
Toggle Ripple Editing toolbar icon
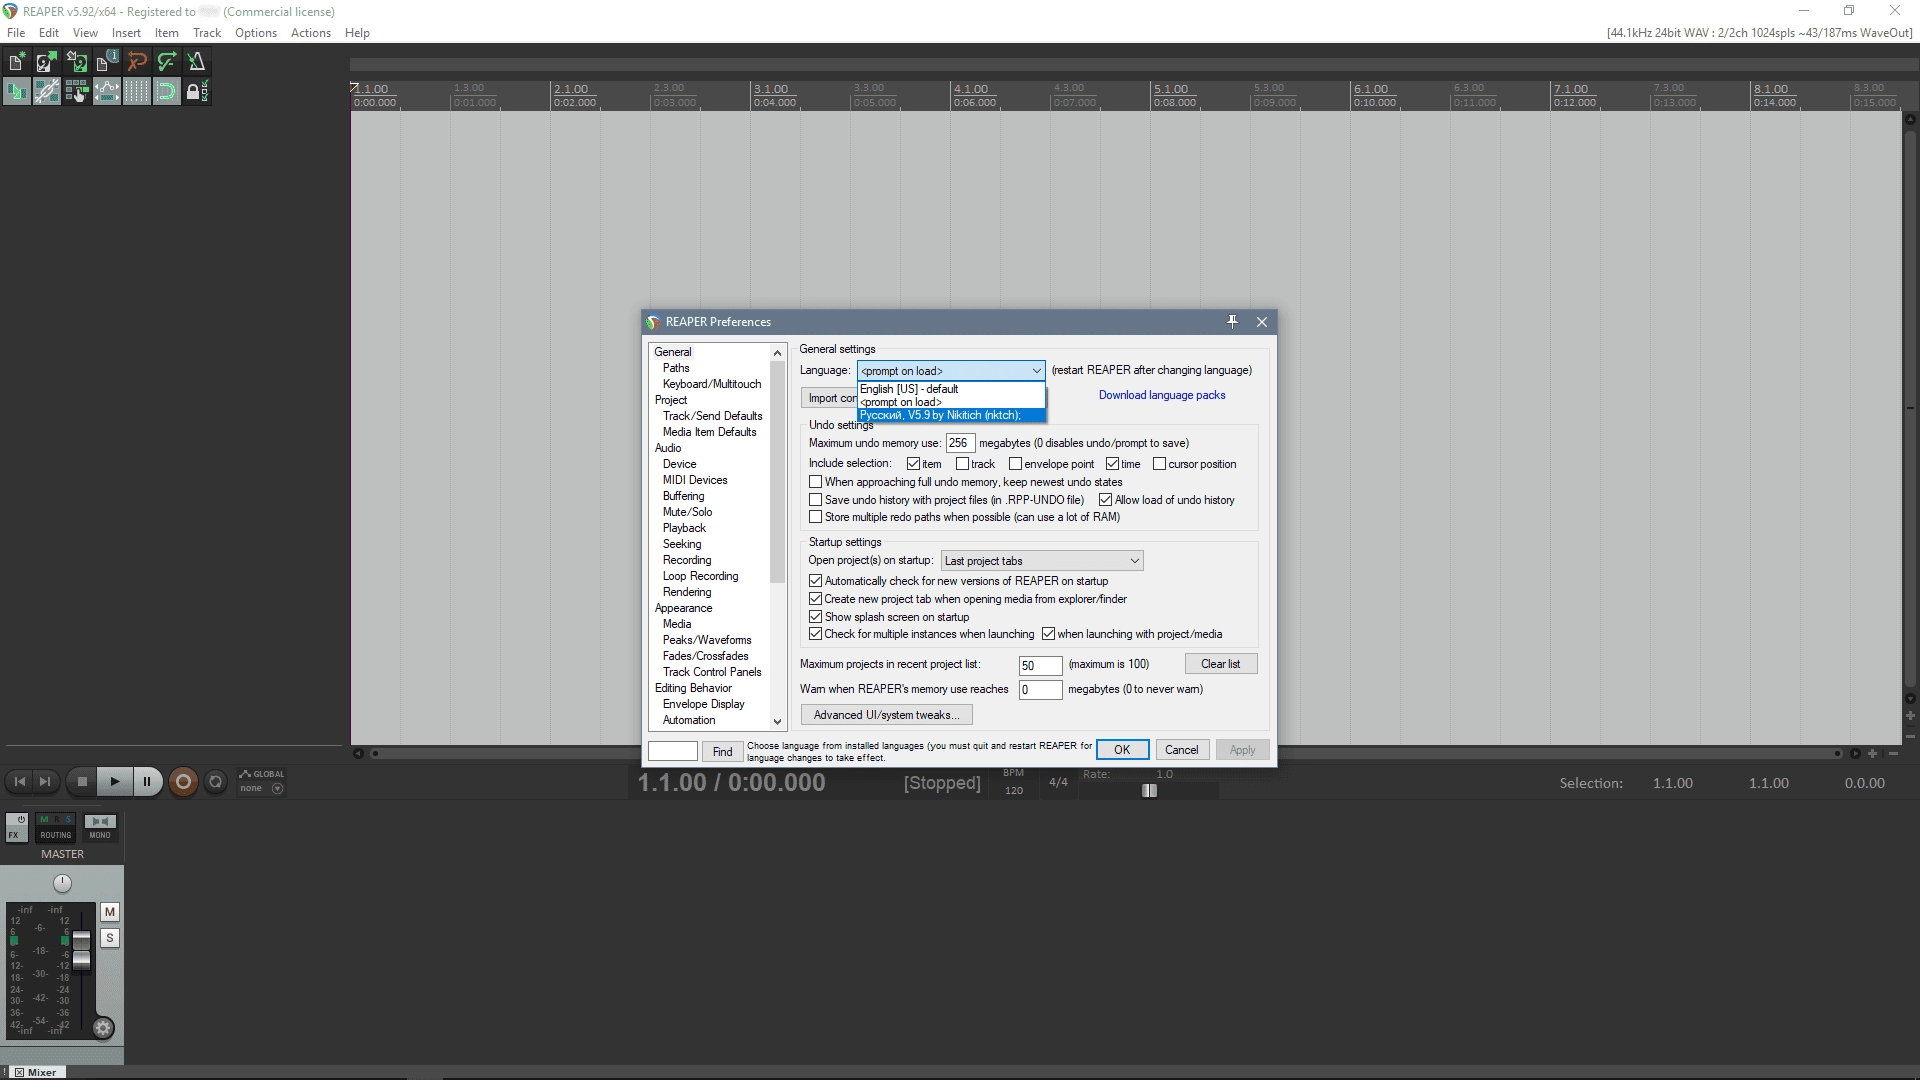pyautogui.click(x=76, y=92)
